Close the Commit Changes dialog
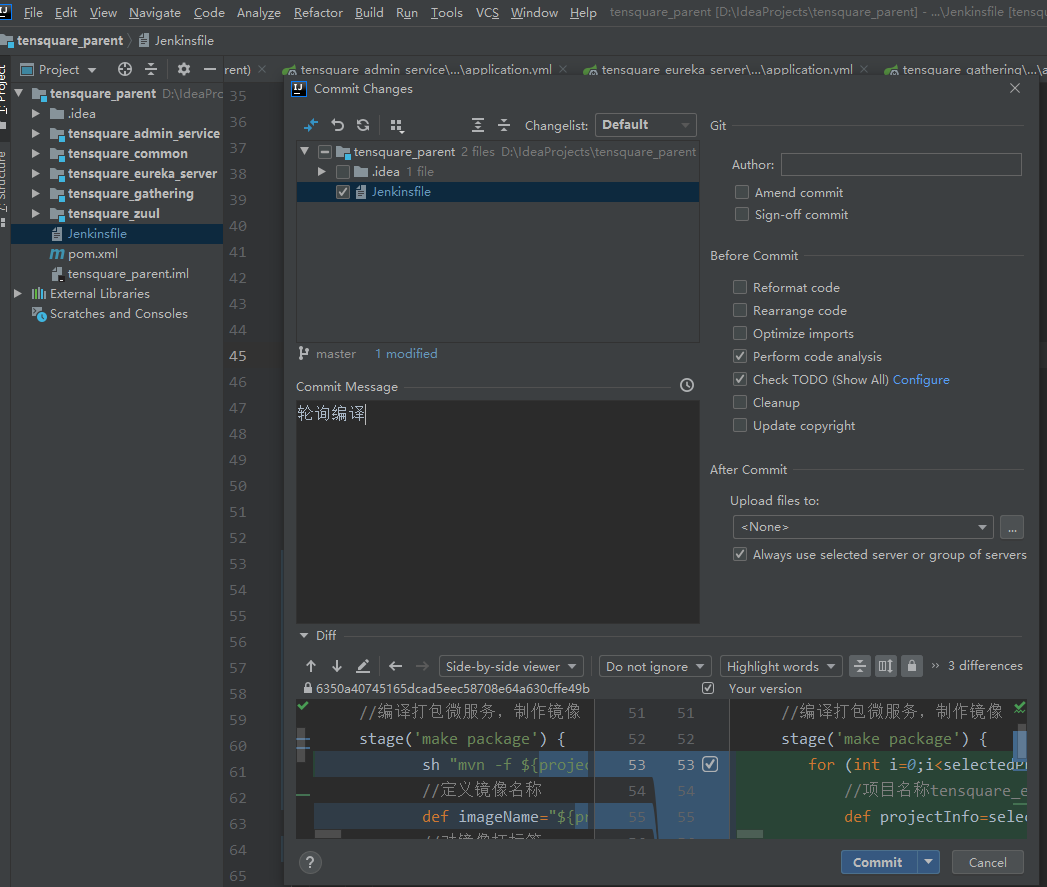 pos(1015,88)
